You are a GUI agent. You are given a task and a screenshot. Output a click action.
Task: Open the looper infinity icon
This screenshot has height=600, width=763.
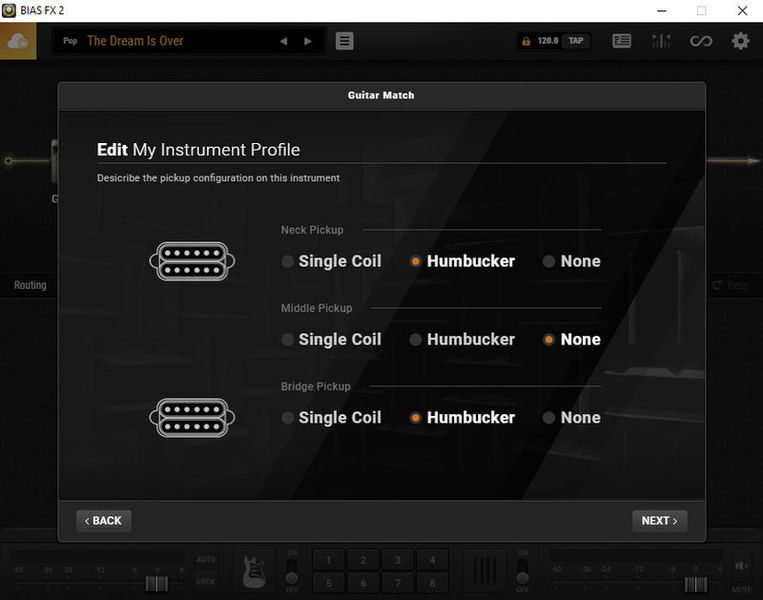click(x=701, y=41)
